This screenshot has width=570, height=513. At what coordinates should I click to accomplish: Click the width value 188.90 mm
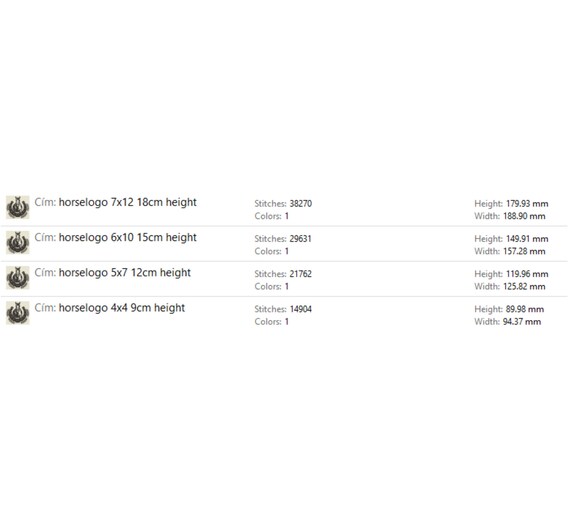[524, 216]
